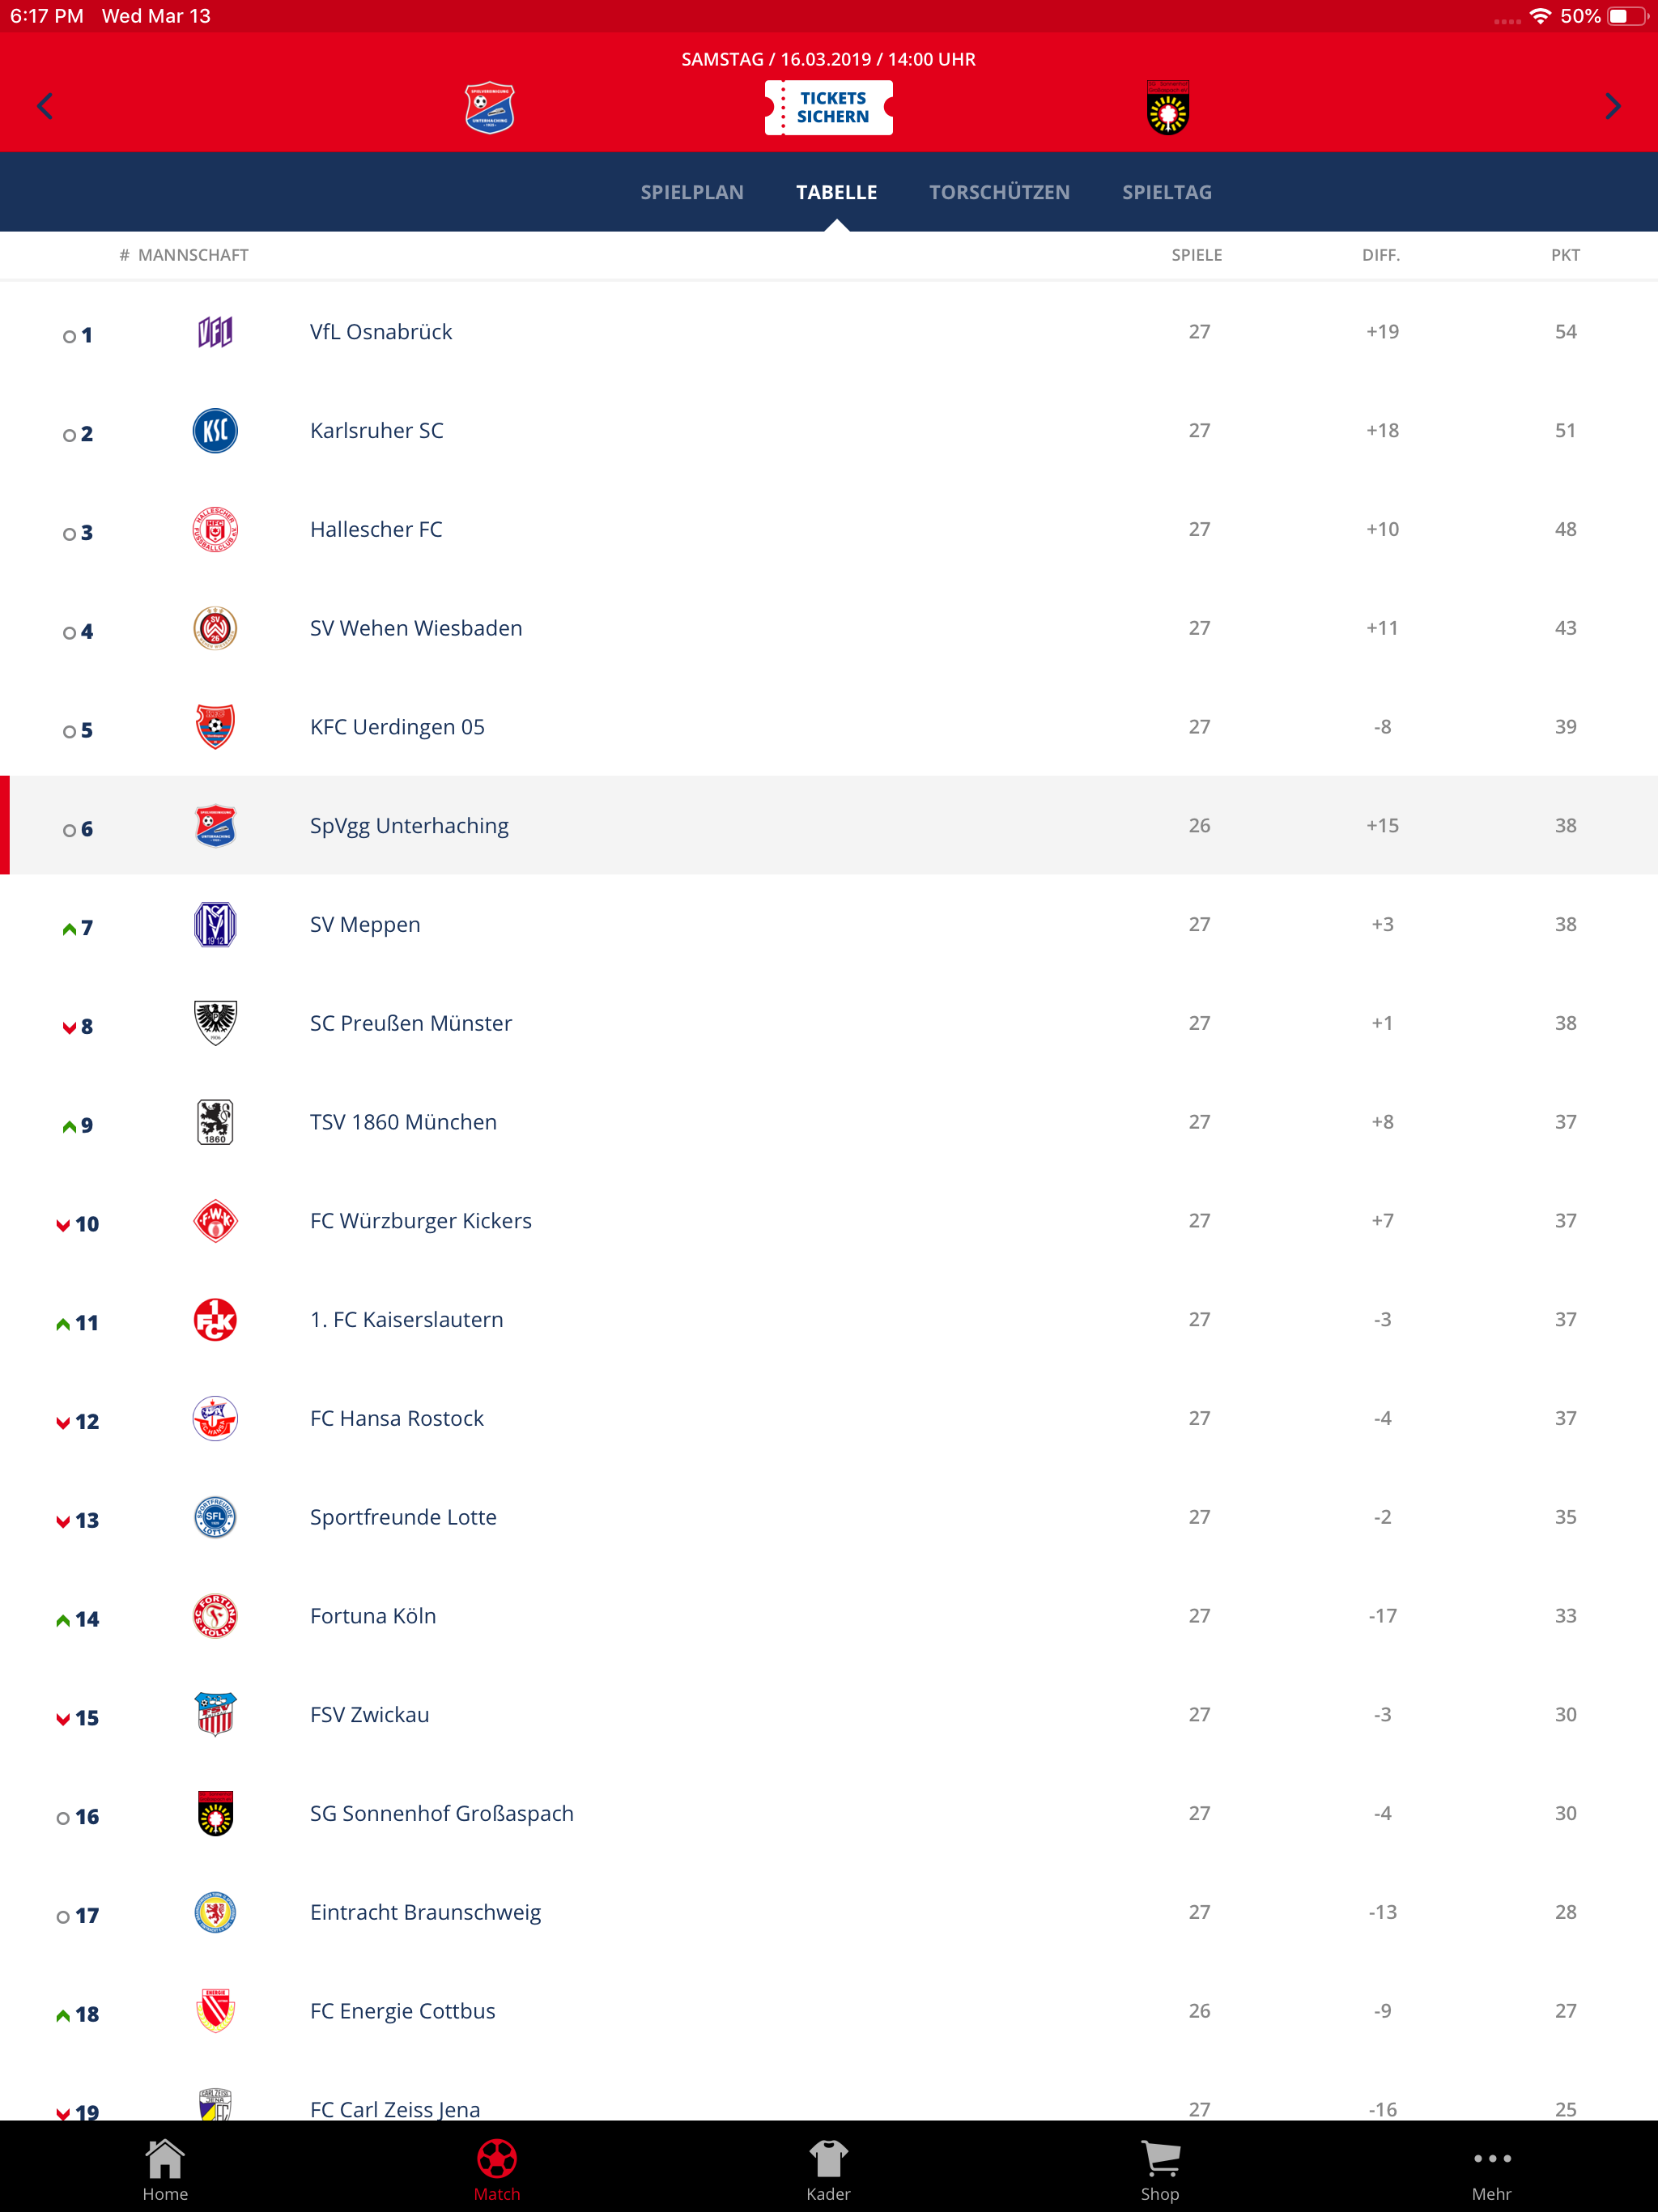Go to previous match with left chevron
Viewport: 1658px width, 2212px height.
tap(45, 107)
